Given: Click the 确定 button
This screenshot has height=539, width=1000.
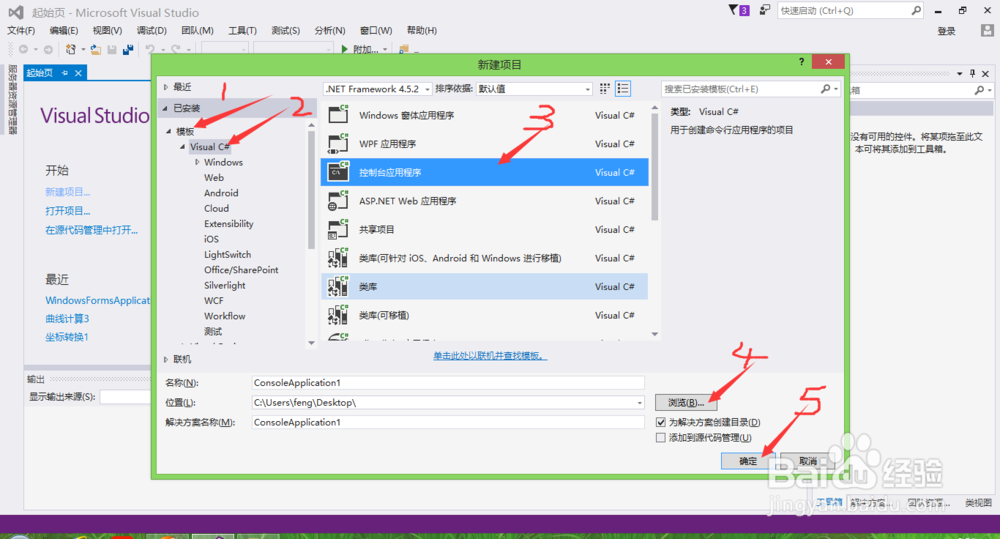Looking at the screenshot, I should [748, 461].
